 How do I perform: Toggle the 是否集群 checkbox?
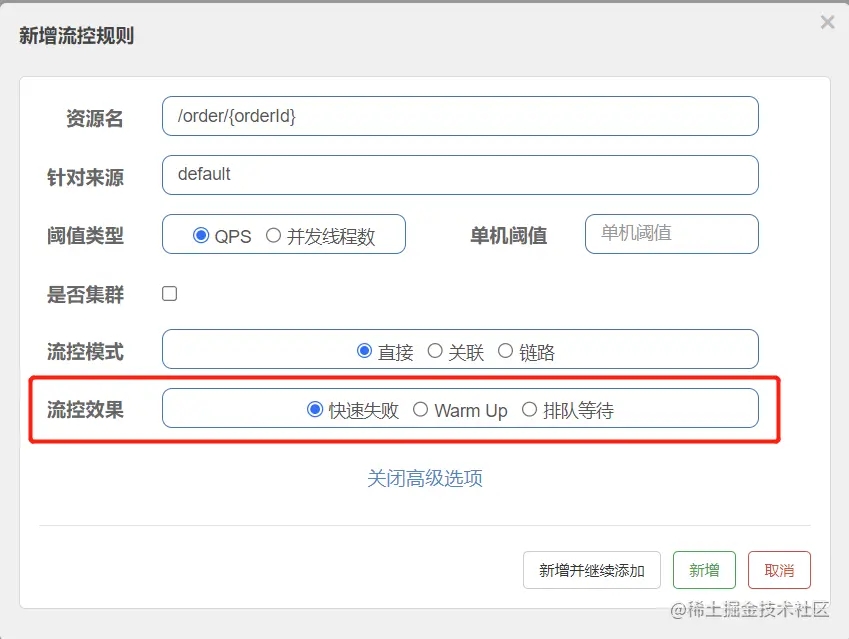(169, 294)
